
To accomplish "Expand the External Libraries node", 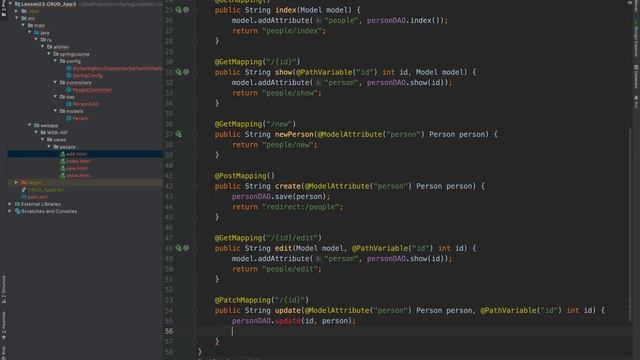I will pyautogui.click(x=10, y=204).
